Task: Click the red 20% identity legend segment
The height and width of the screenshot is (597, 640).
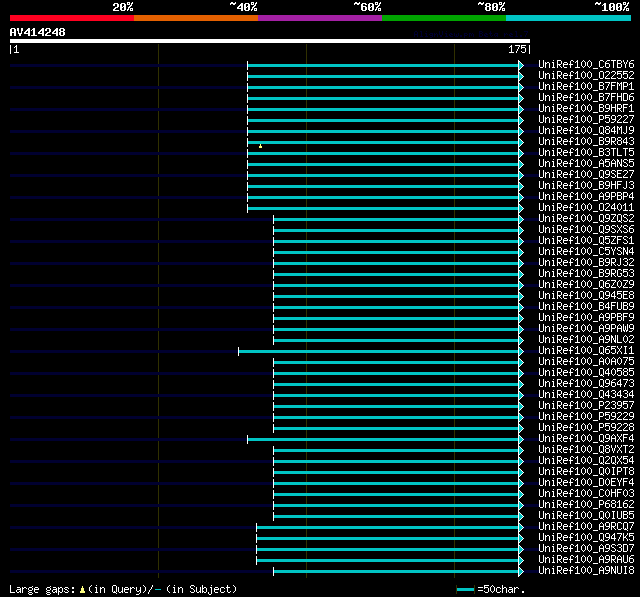Action: 72,18
